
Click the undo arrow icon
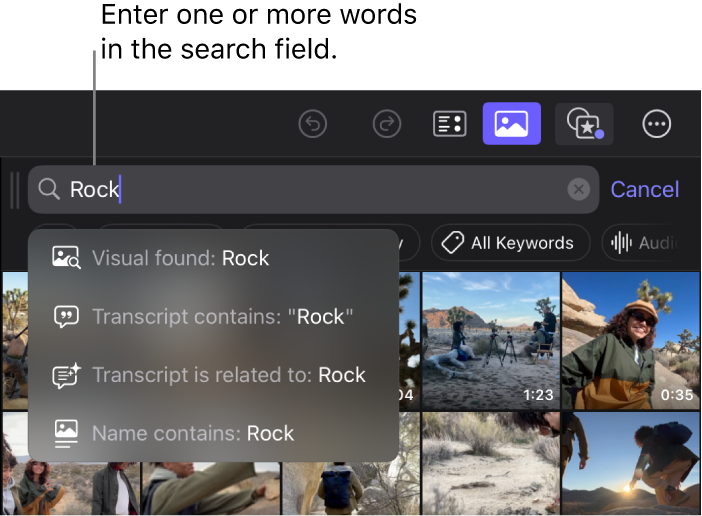click(312, 124)
